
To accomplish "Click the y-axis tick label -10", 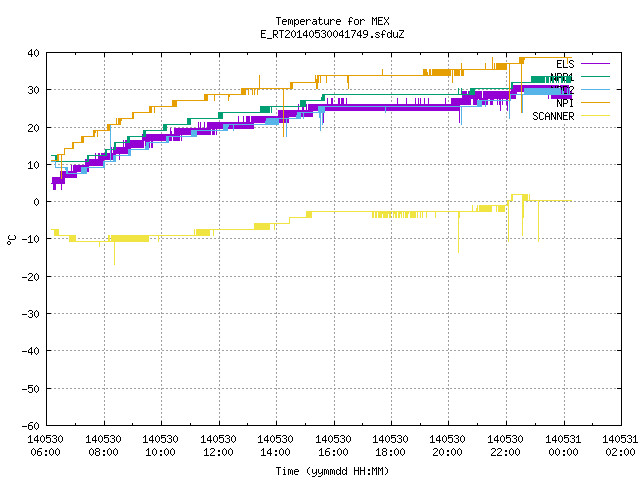I will (31, 239).
